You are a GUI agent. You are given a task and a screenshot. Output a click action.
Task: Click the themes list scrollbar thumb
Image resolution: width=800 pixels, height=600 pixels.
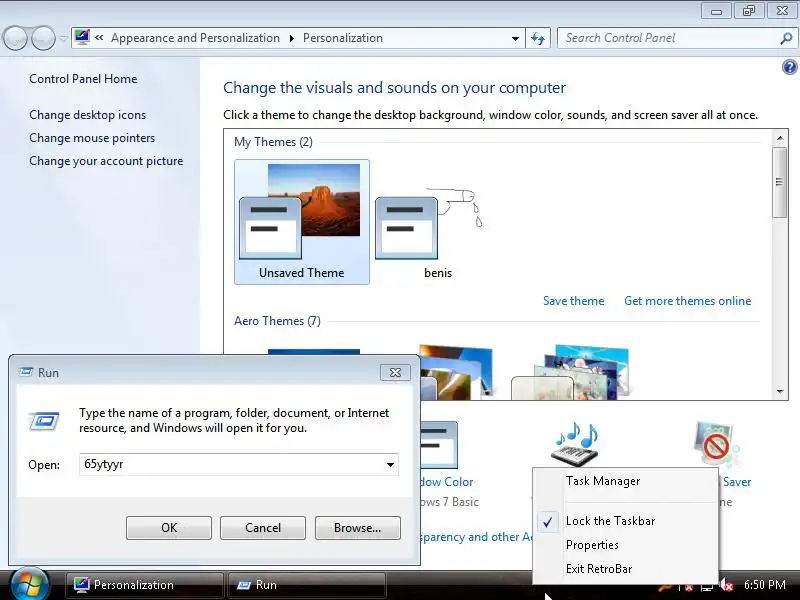(780, 182)
